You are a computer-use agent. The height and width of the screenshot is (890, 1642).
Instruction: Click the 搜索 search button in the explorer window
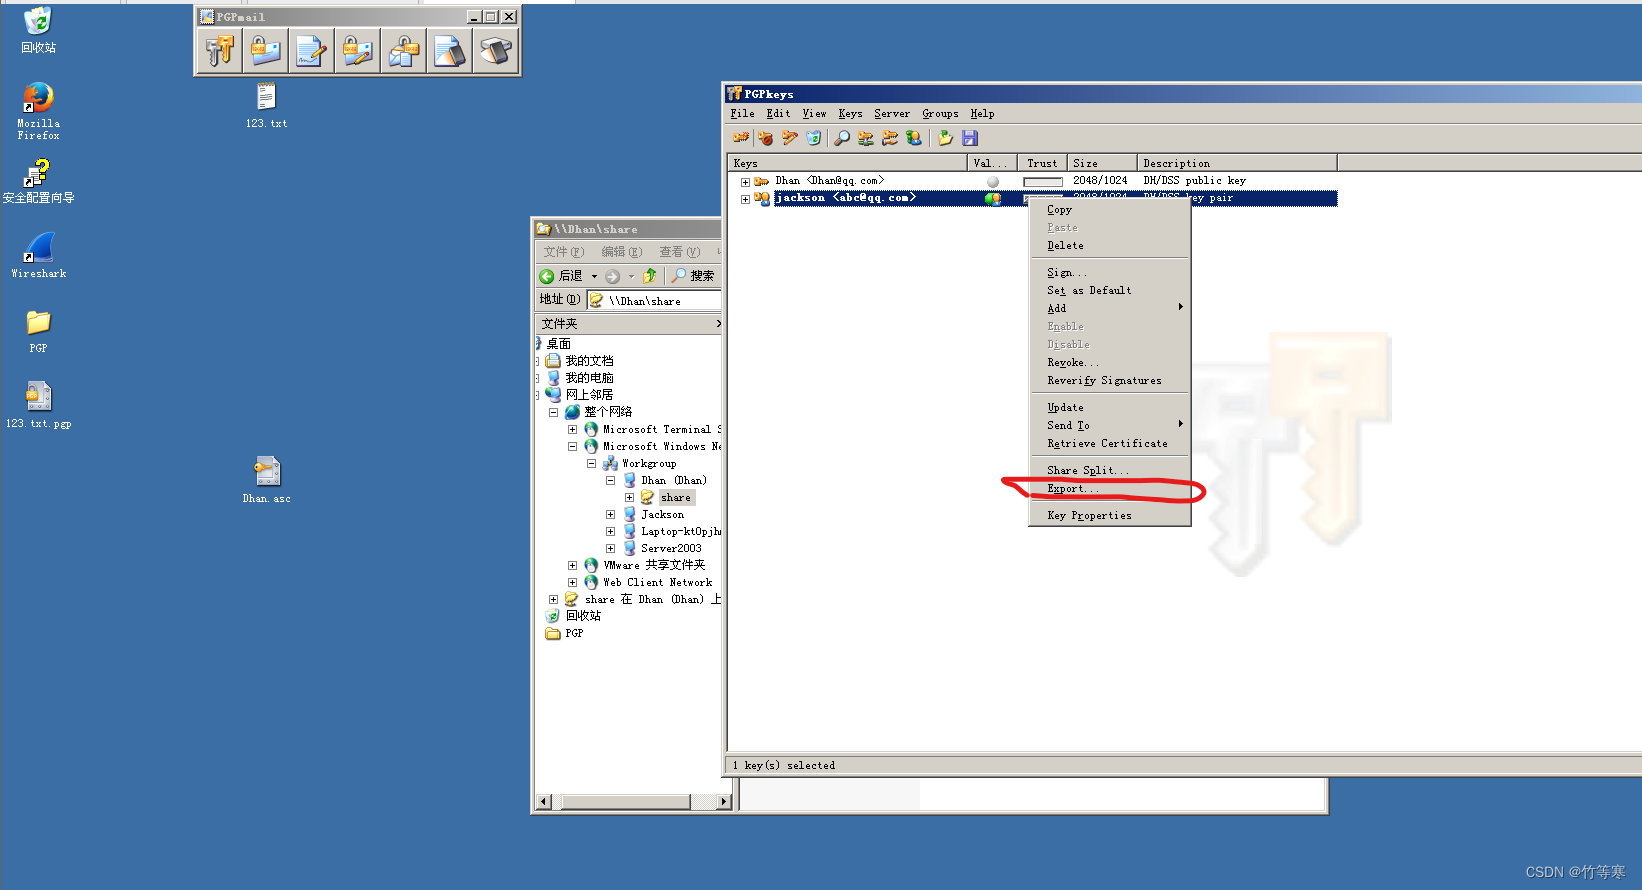(693, 276)
